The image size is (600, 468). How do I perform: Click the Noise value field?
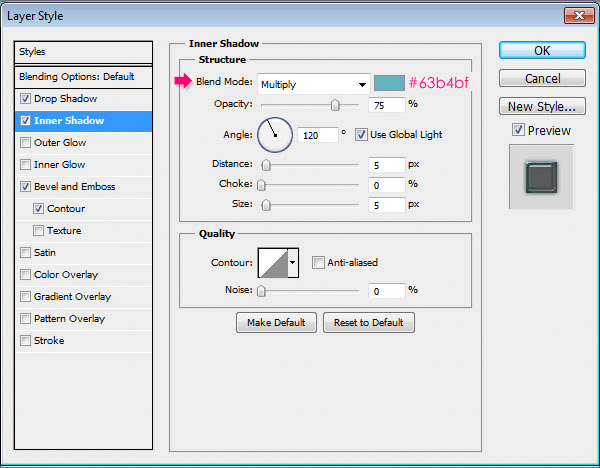(x=387, y=291)
